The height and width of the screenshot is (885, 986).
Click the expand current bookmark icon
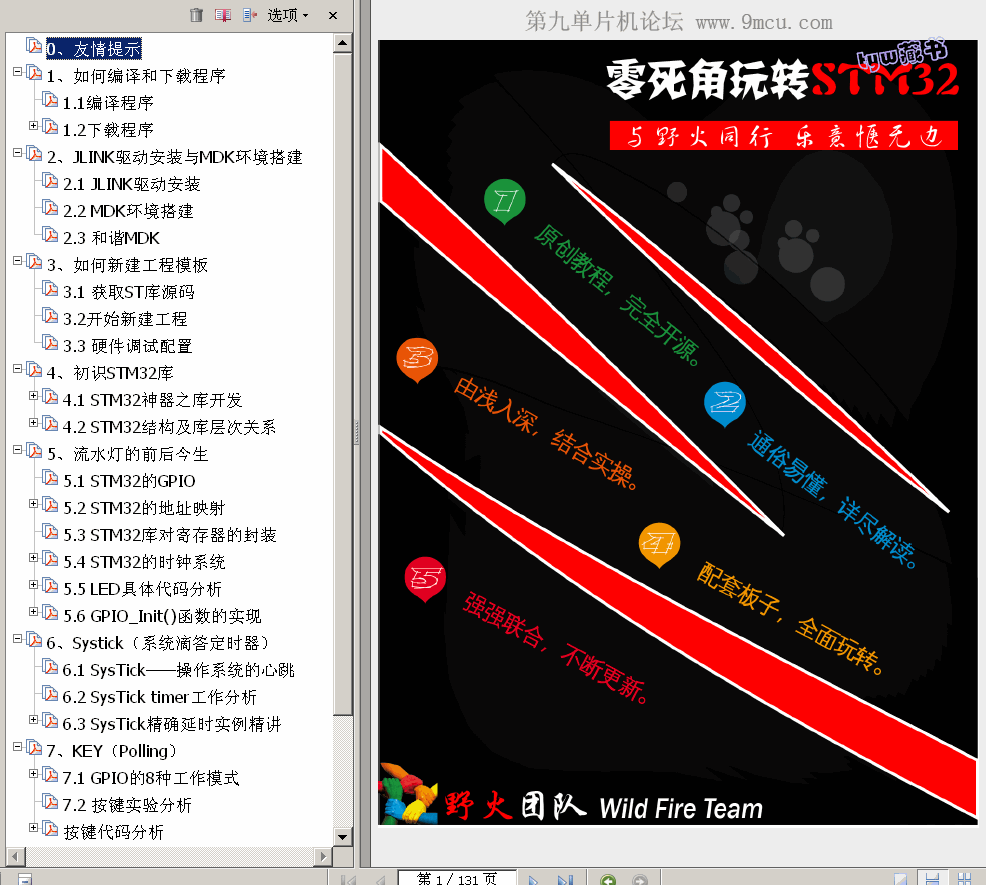[250, 14]
